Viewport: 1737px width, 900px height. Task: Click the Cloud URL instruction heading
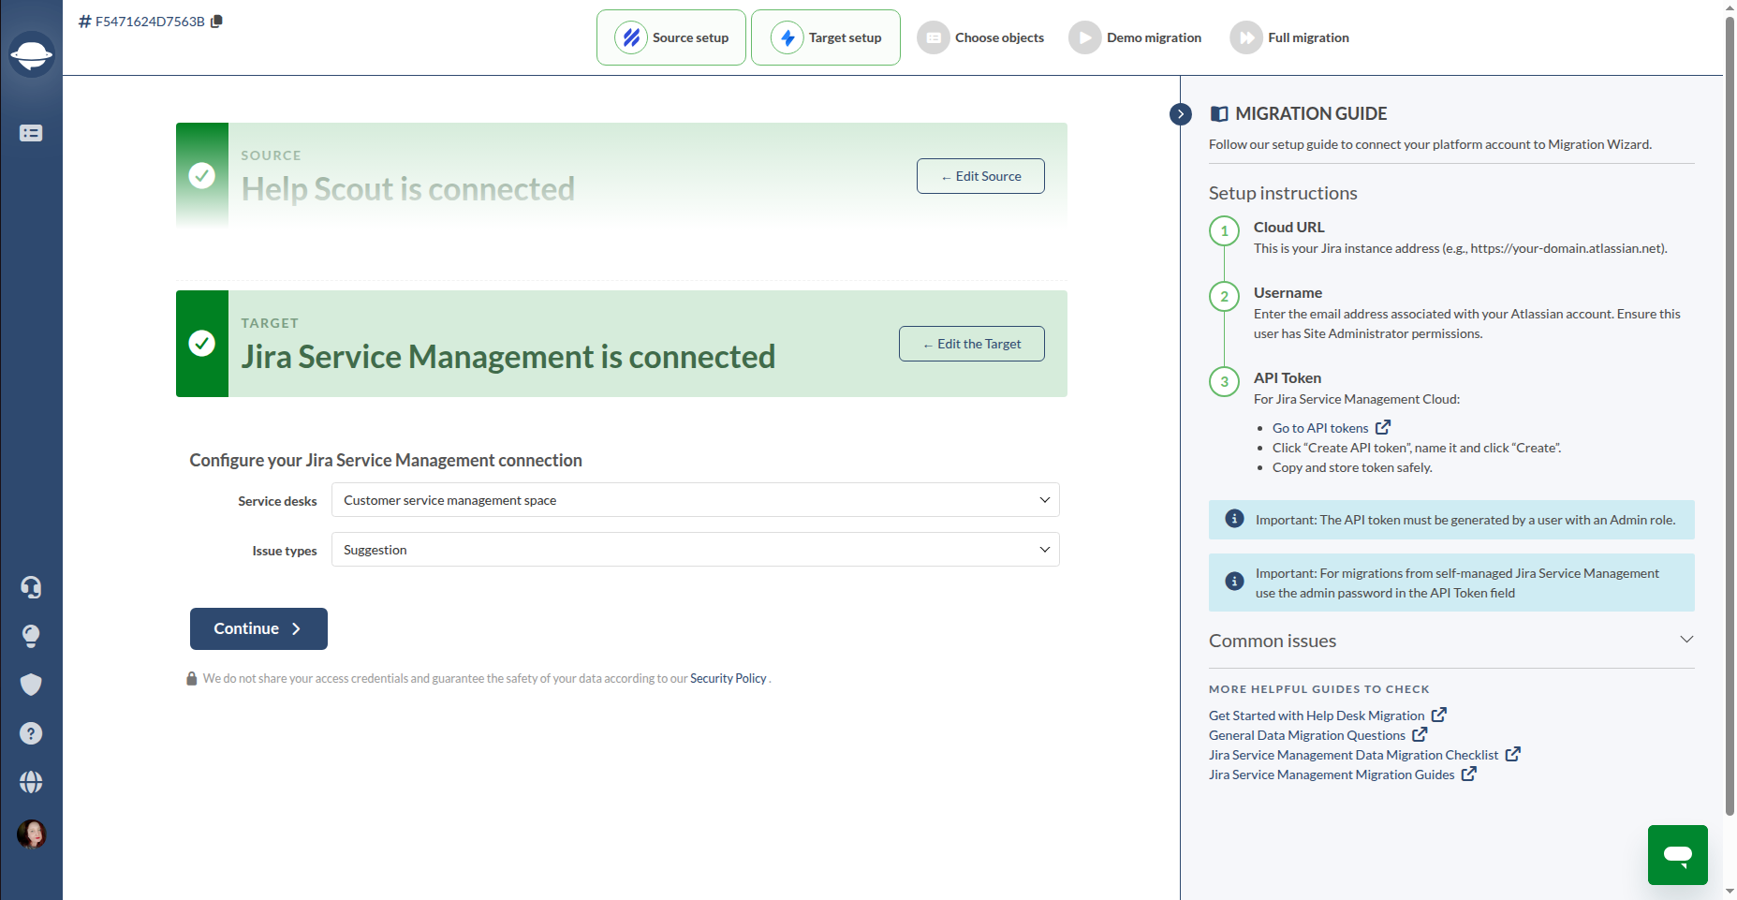click(x=1289, y=227)
